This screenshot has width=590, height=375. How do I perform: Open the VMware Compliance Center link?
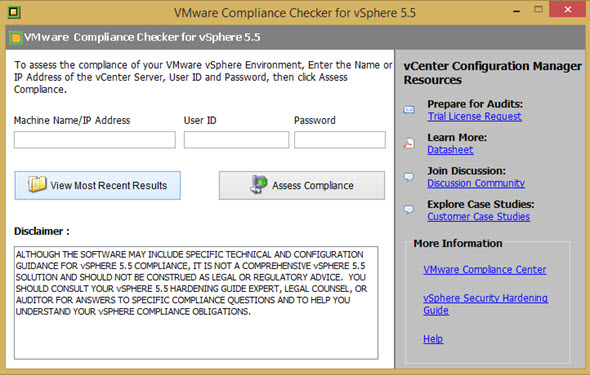(x=485, y=270)
